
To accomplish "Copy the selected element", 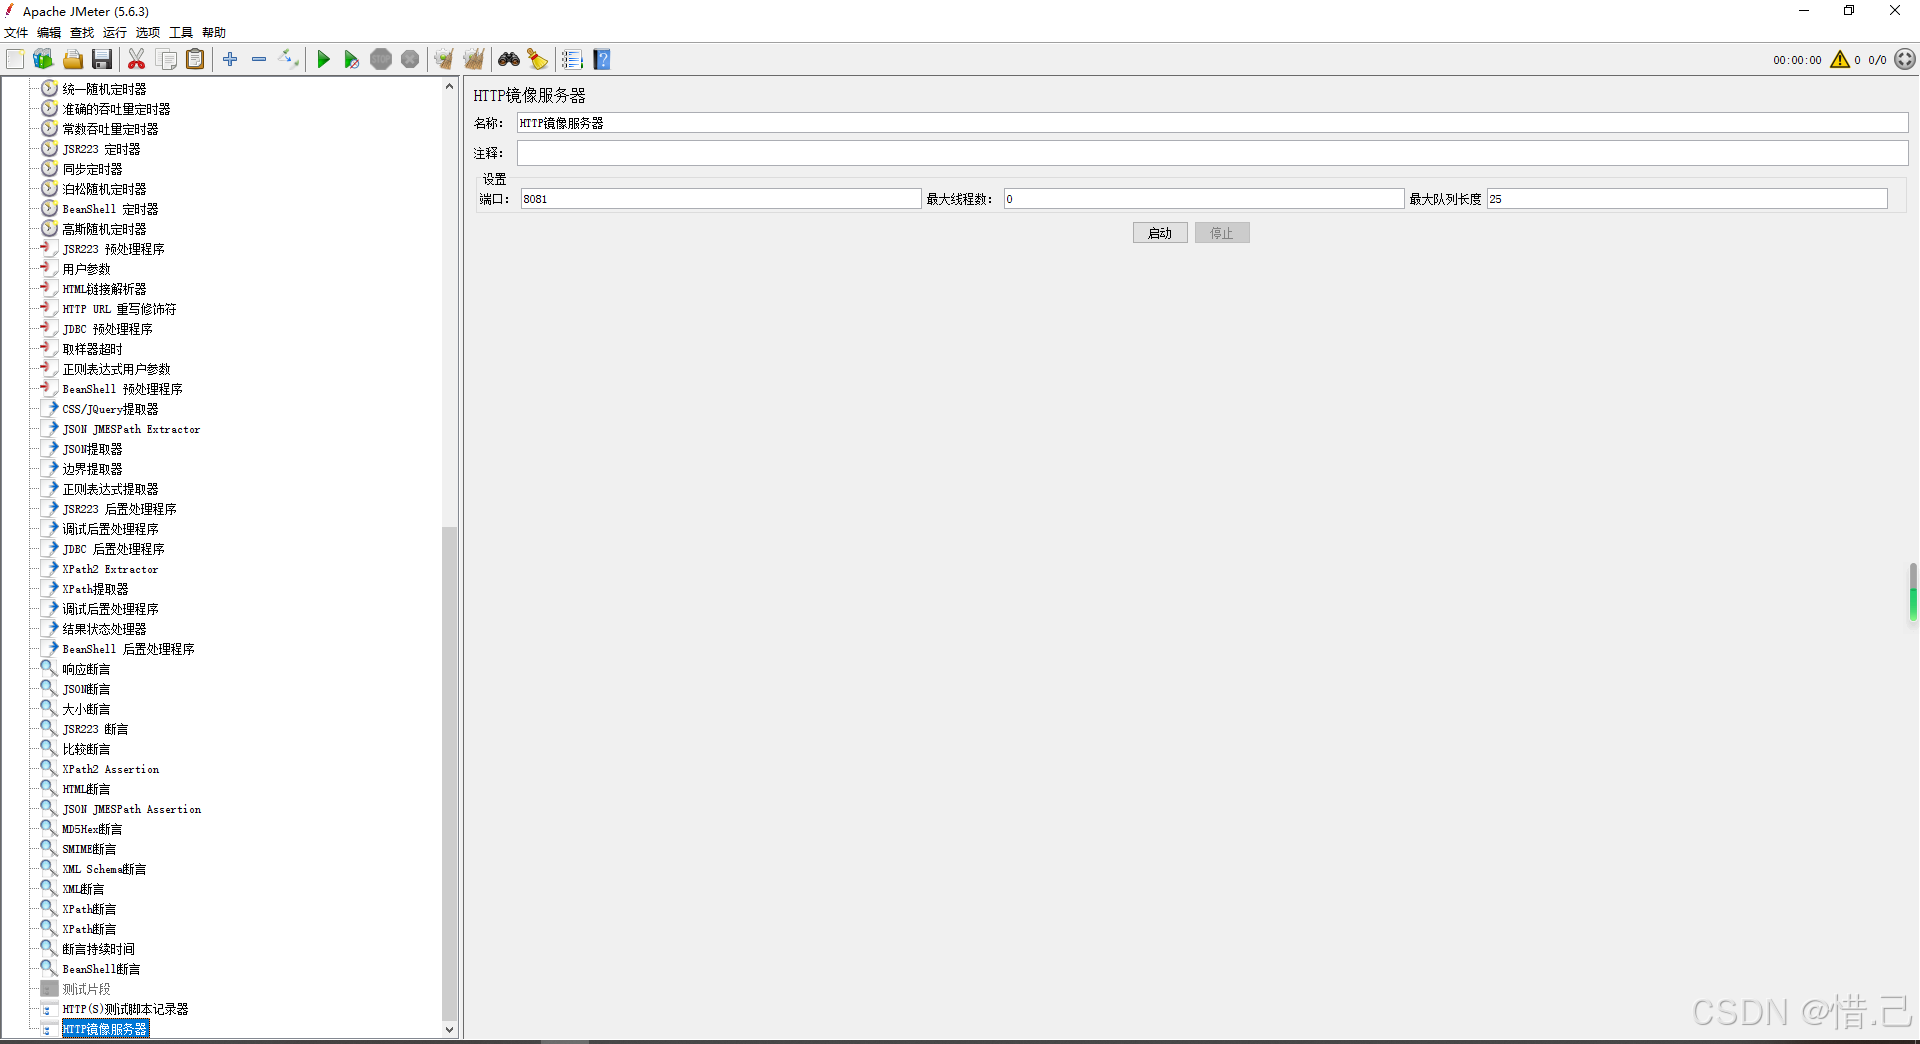I will (167, 60).
